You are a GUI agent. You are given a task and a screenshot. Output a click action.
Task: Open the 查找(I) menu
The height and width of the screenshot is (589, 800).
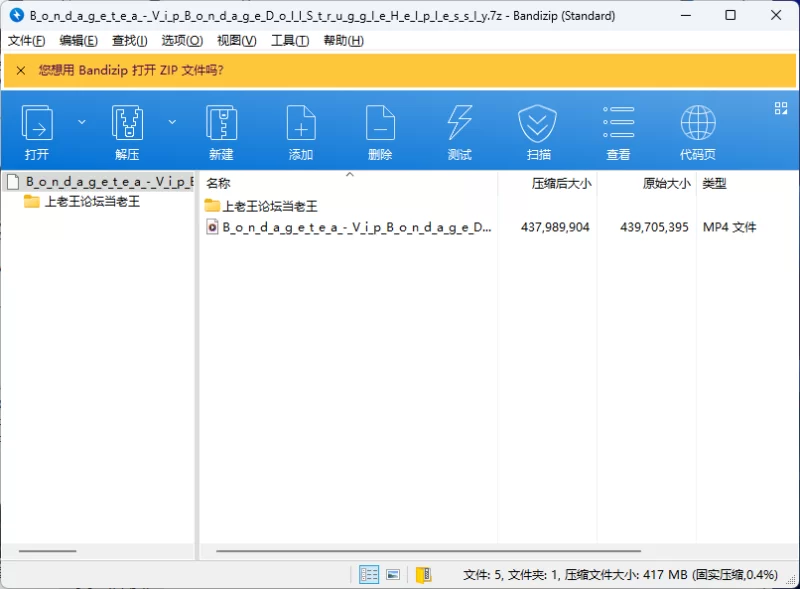click(130, 41)
